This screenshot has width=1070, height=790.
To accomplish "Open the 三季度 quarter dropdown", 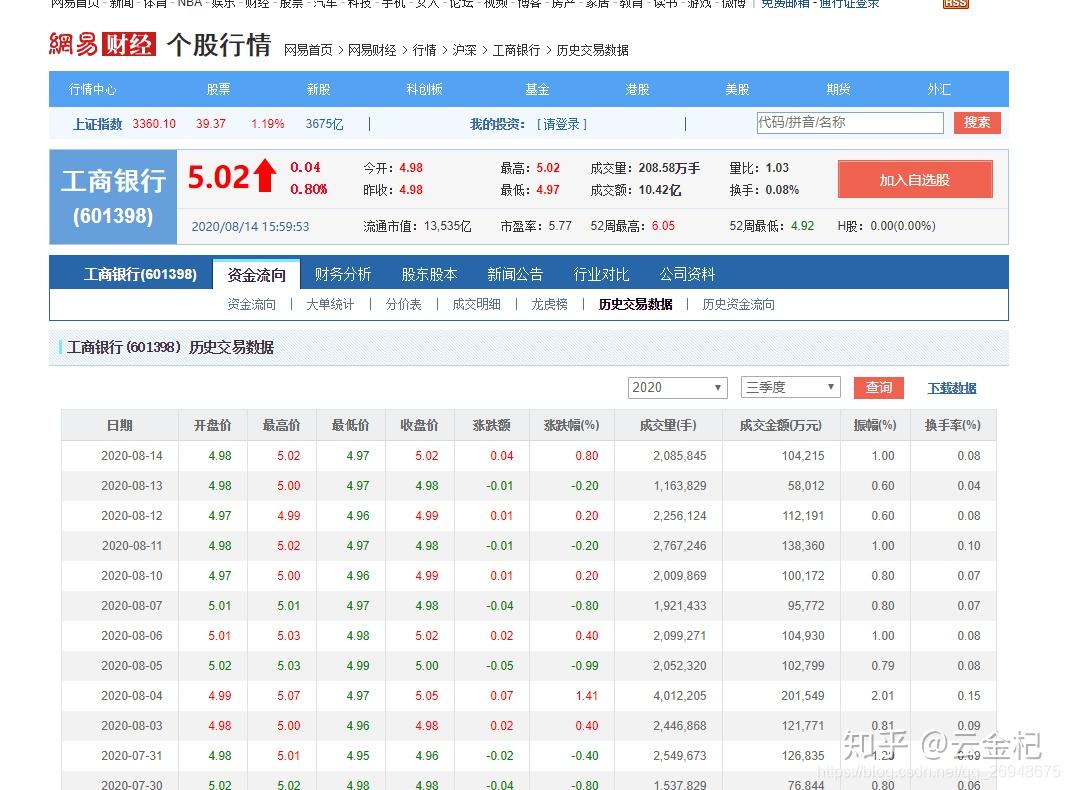I will click(790, 387).
